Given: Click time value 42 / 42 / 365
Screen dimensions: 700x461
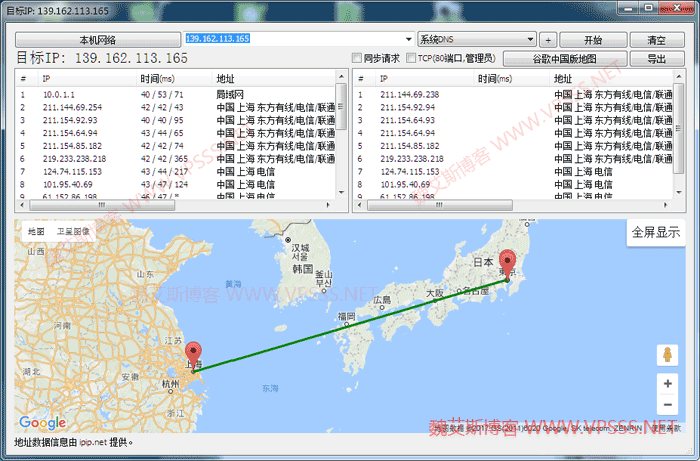Looking at the screenshot, I should pos(164,159).
